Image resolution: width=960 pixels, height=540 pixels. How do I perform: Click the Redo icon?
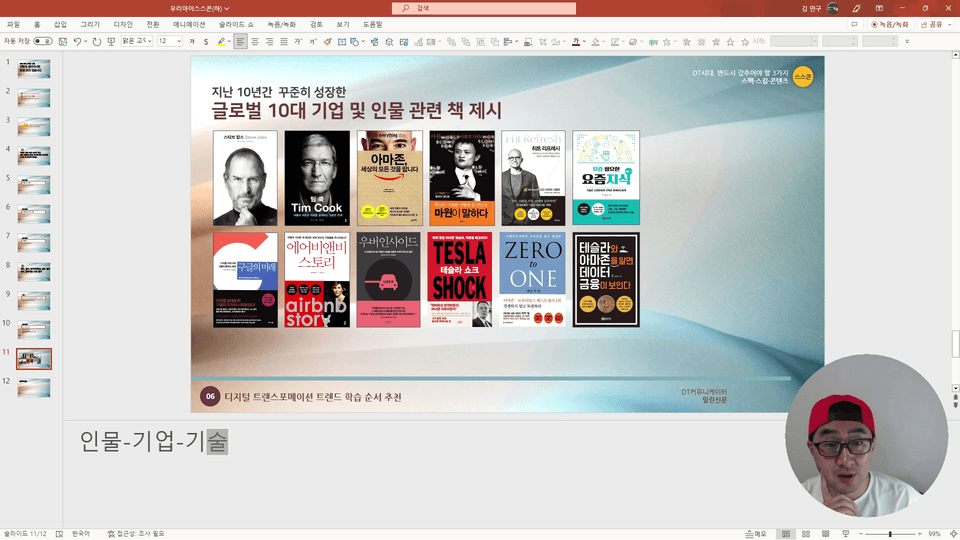[97, 42]
